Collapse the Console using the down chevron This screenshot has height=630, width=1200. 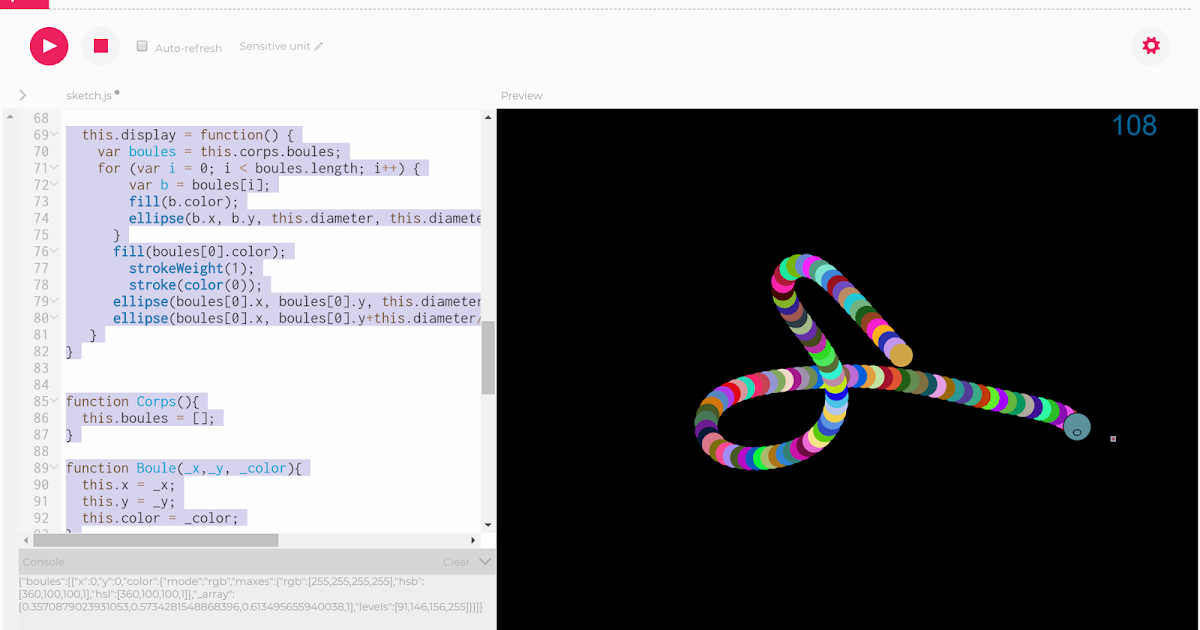(x=484, y=561)
